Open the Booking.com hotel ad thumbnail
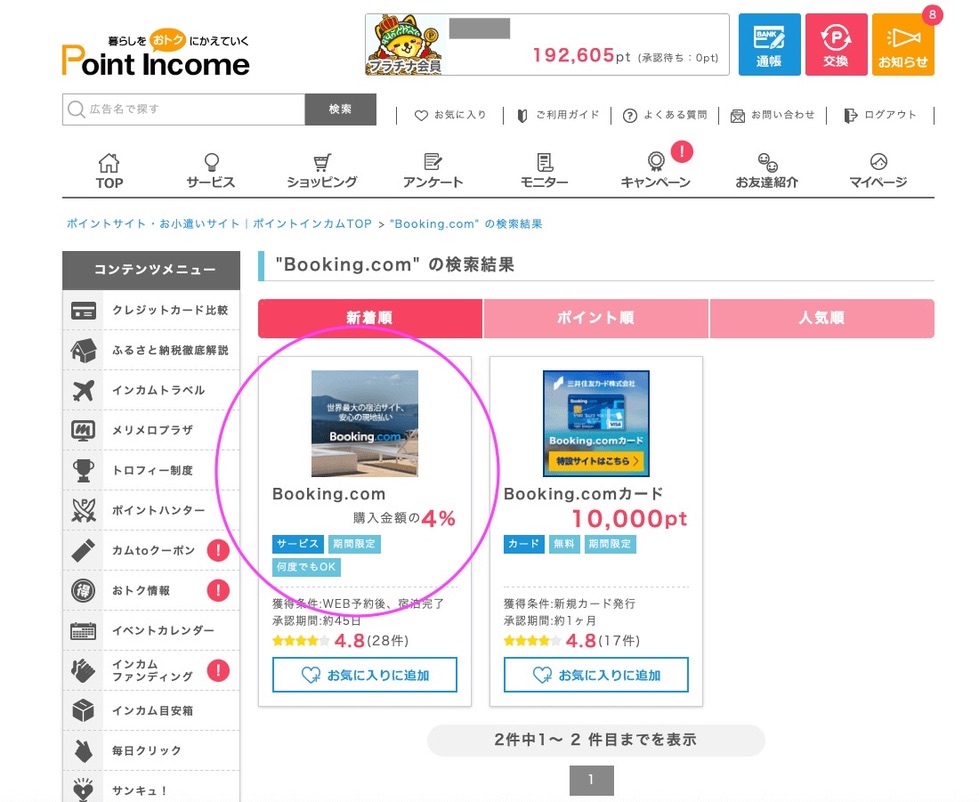Screen dimensions: 979x802 364,423
